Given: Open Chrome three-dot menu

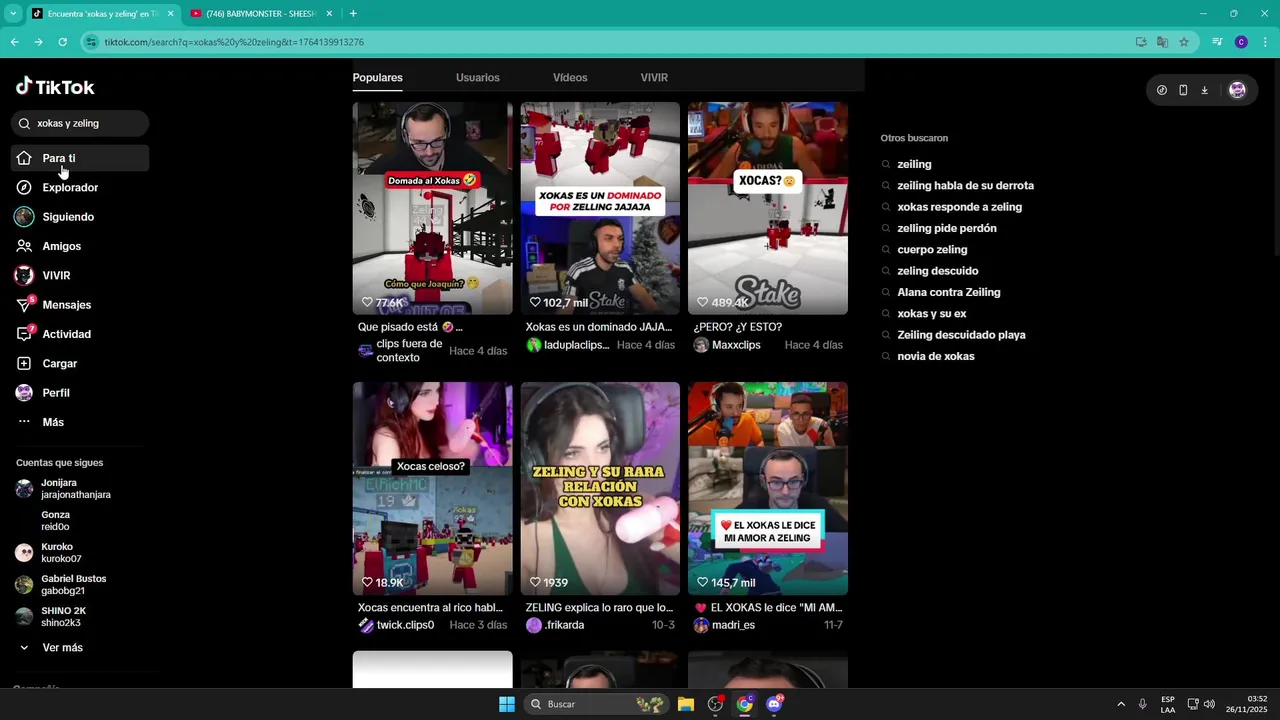Looking at the screenshot, I should 1265,42.
